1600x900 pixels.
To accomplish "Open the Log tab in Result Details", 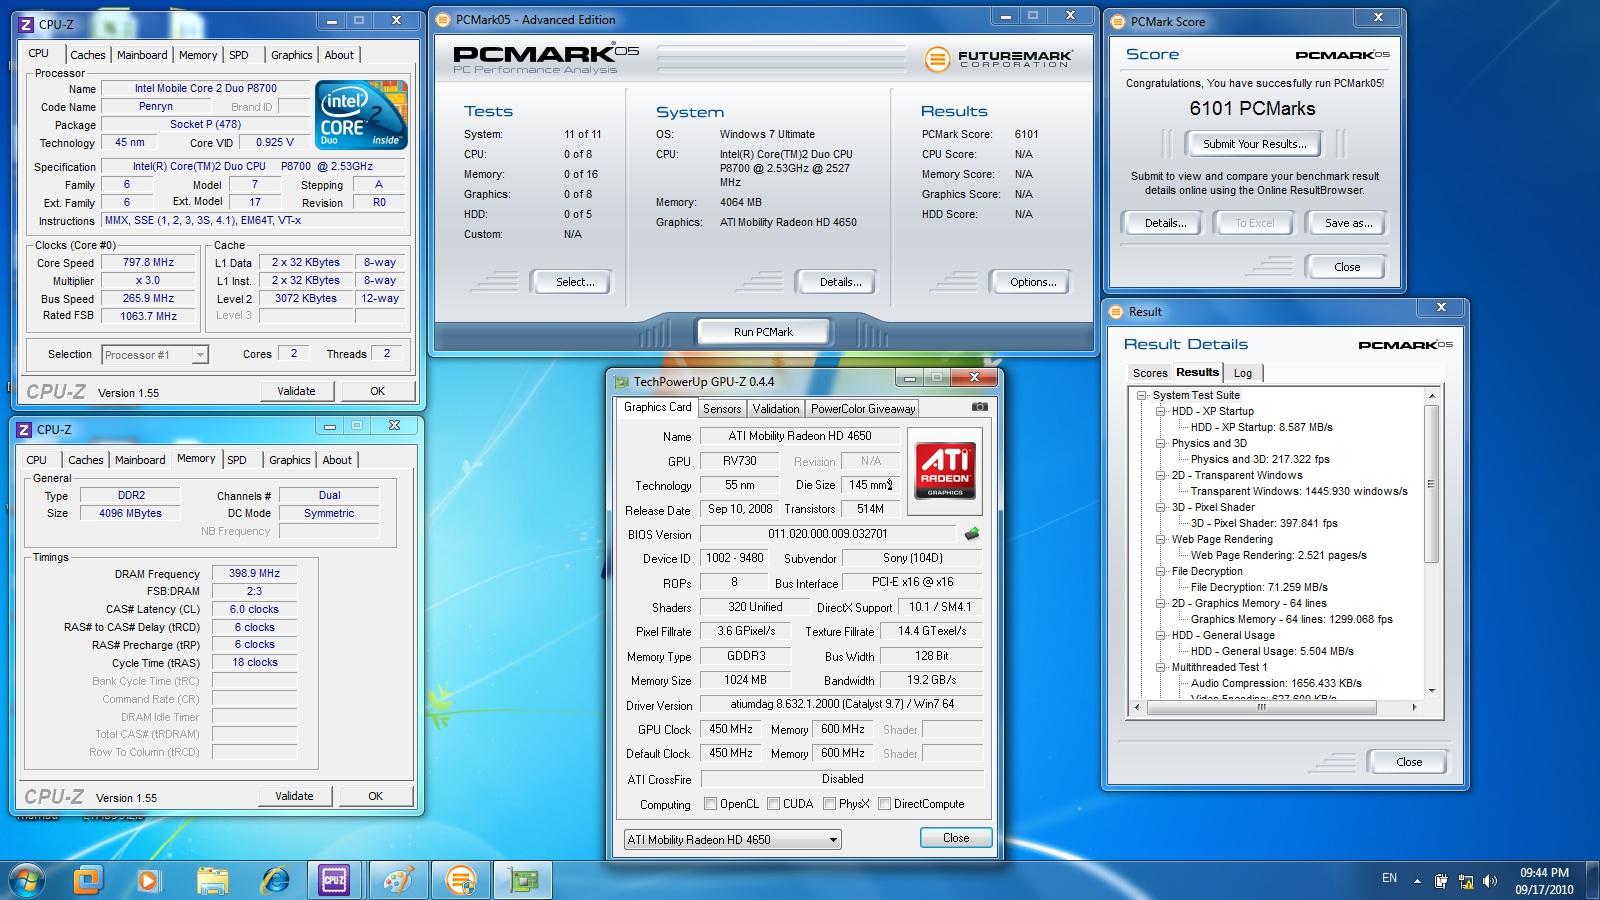I will [1243, 373].
